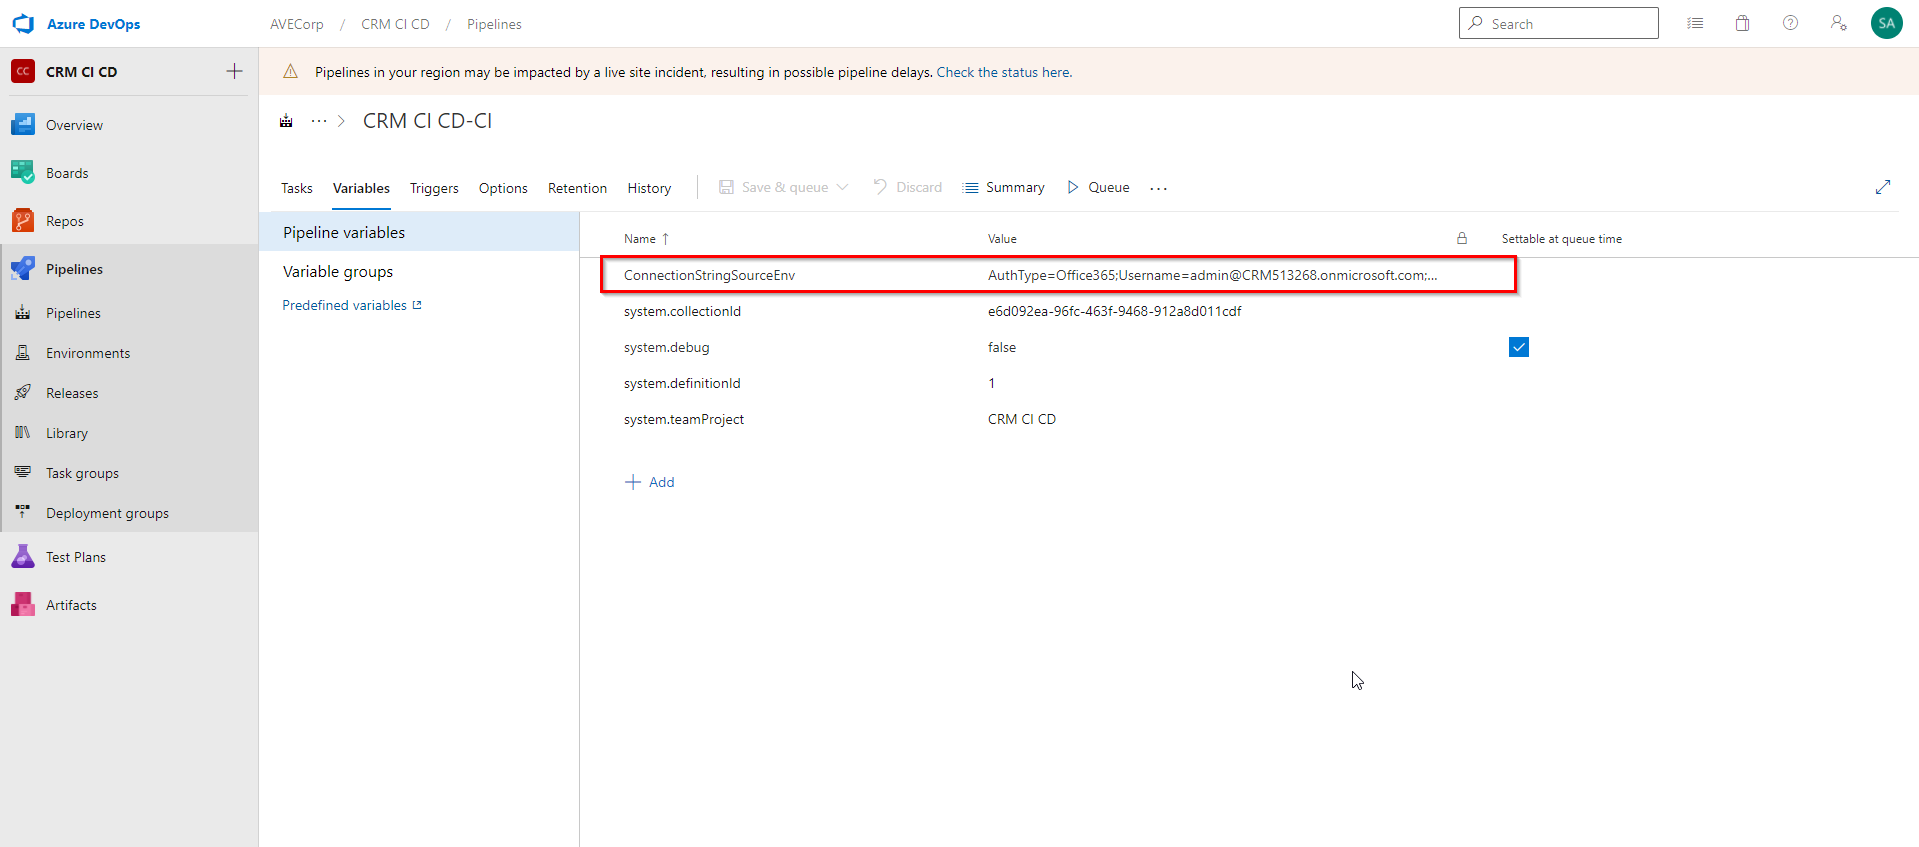Viewport: 1919px width, 847px height.
Task: Open the work items list icon in header
Action: [1695, 23]
